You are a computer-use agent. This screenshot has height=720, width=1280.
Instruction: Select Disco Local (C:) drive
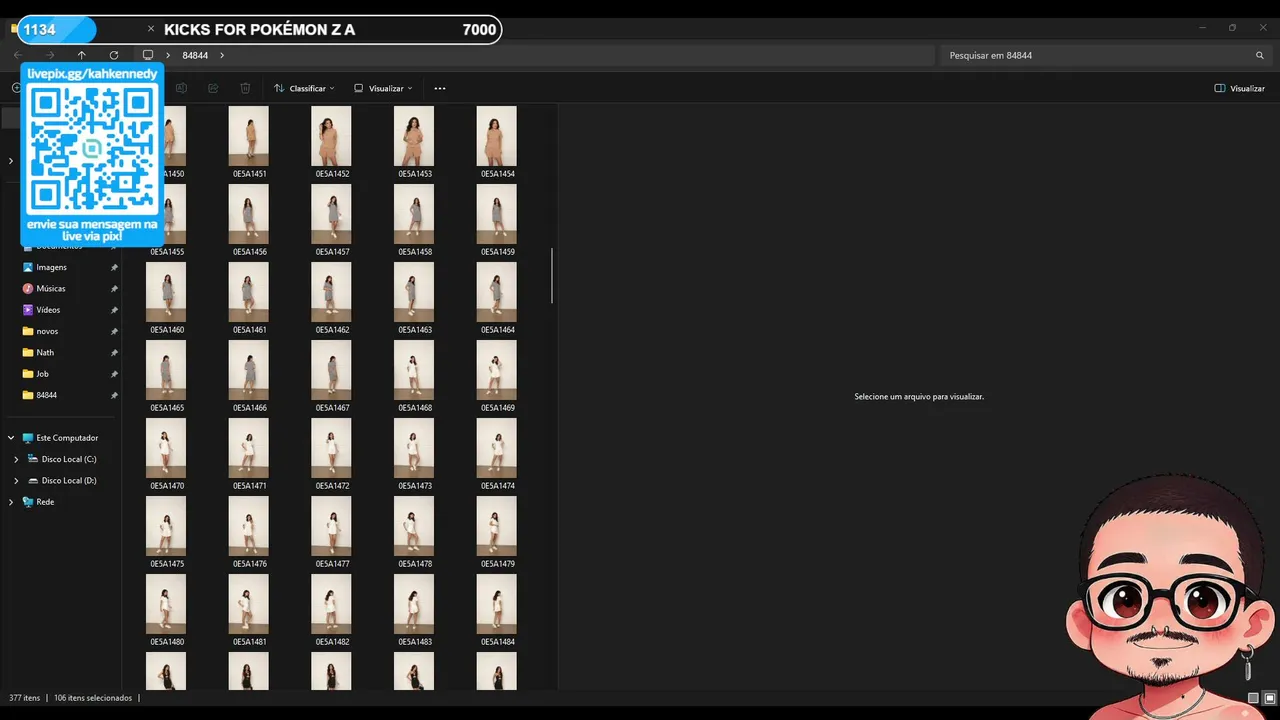click(69, 459)
